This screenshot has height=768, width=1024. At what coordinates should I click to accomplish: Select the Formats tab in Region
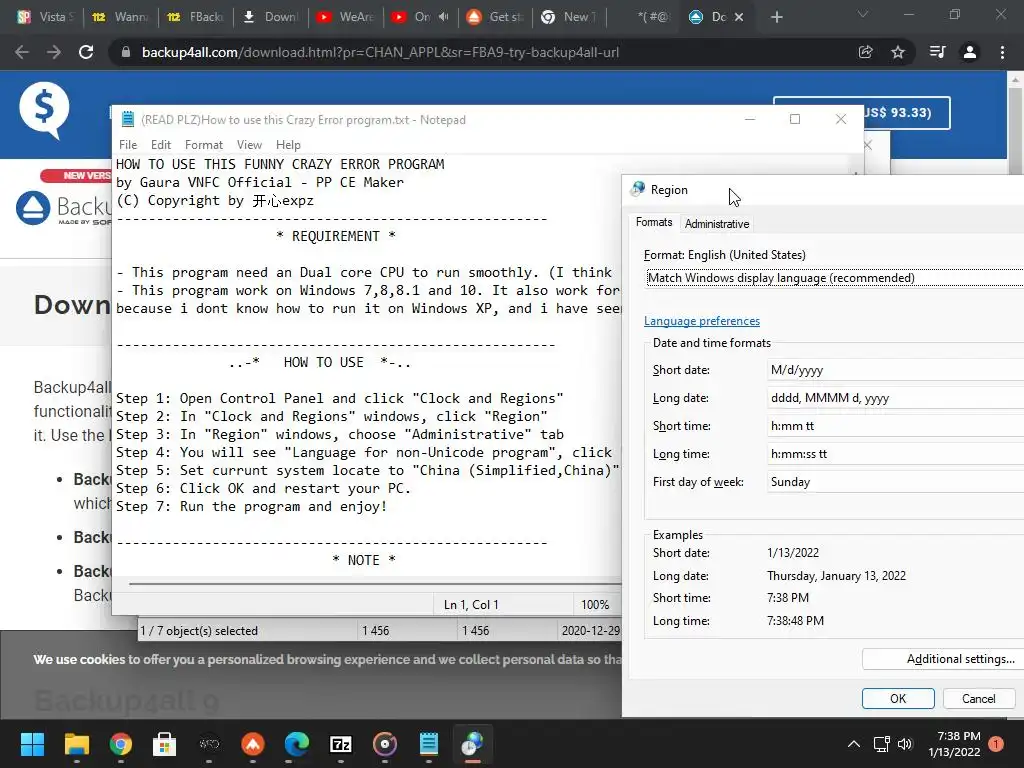654,222
